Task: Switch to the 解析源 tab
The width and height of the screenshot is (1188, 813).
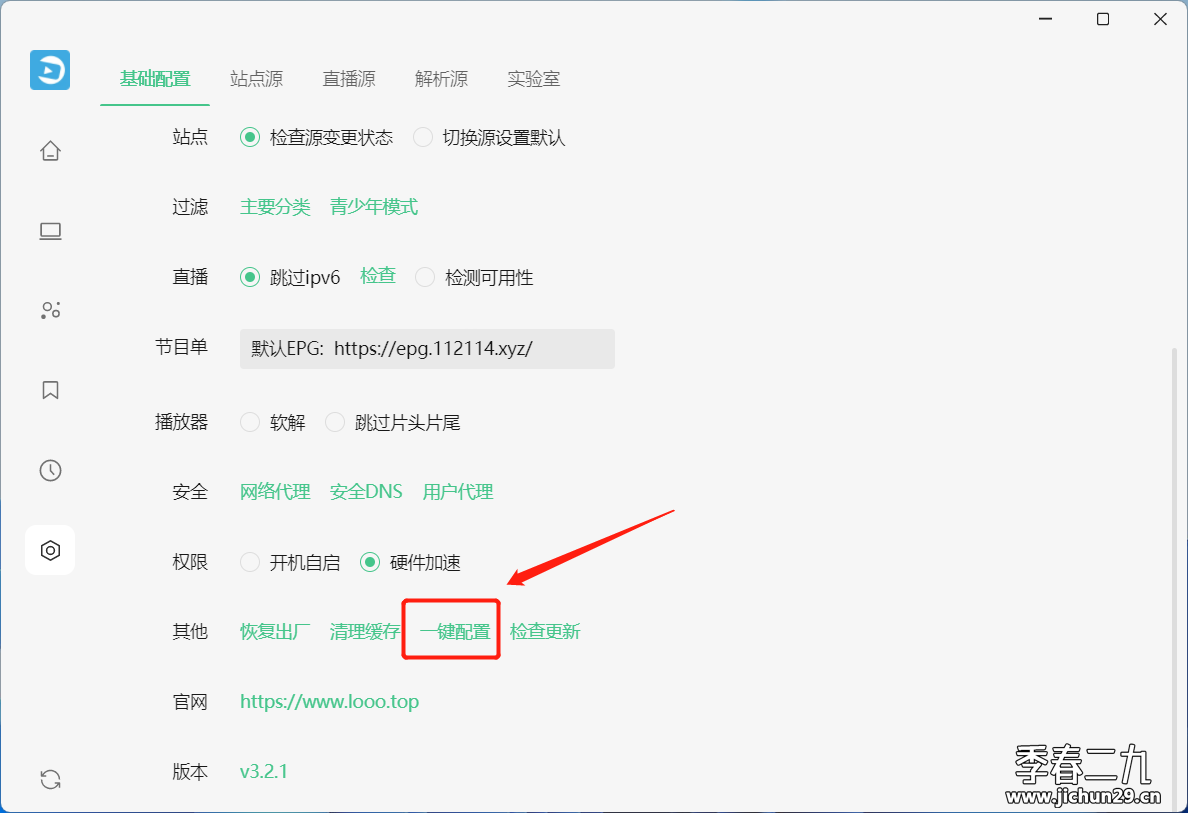Action: pos(442,79)
